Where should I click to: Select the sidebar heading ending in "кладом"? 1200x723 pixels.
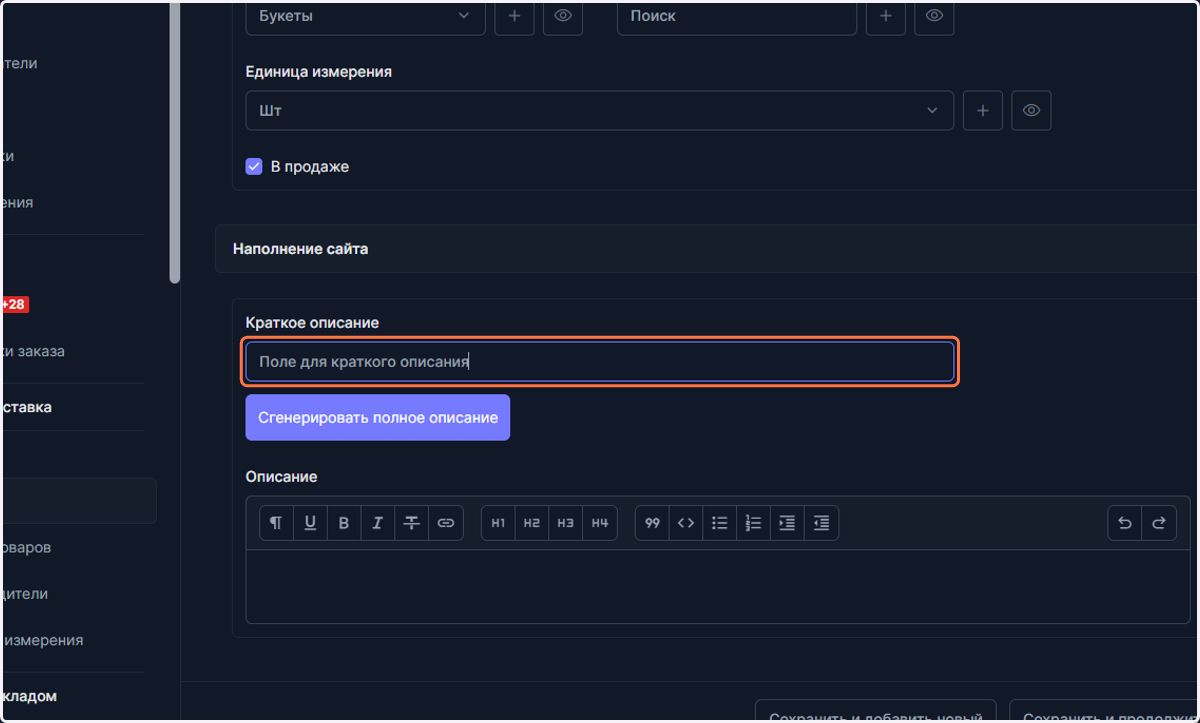(x=30, y=696)
